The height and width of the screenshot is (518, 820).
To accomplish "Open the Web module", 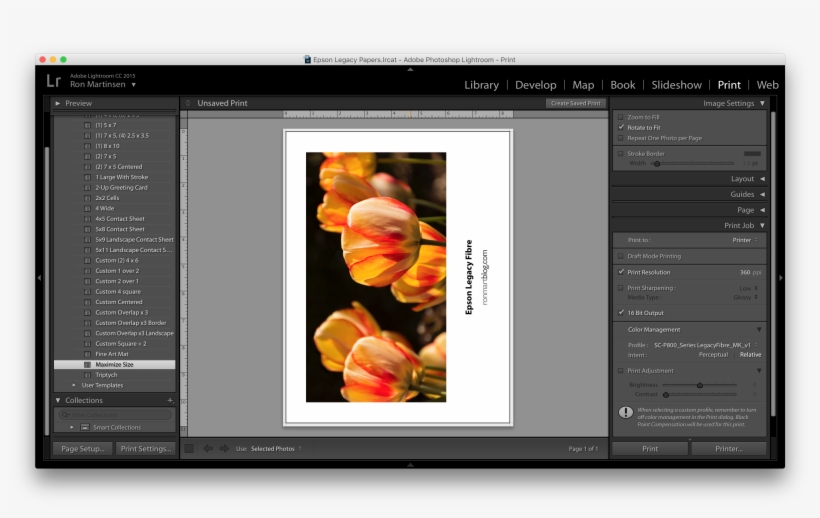I will 767,85.
